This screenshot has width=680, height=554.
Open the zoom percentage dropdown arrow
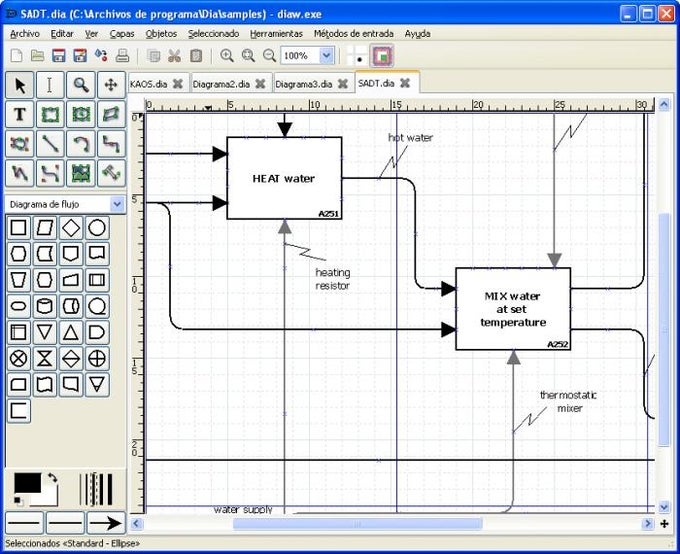327,56
